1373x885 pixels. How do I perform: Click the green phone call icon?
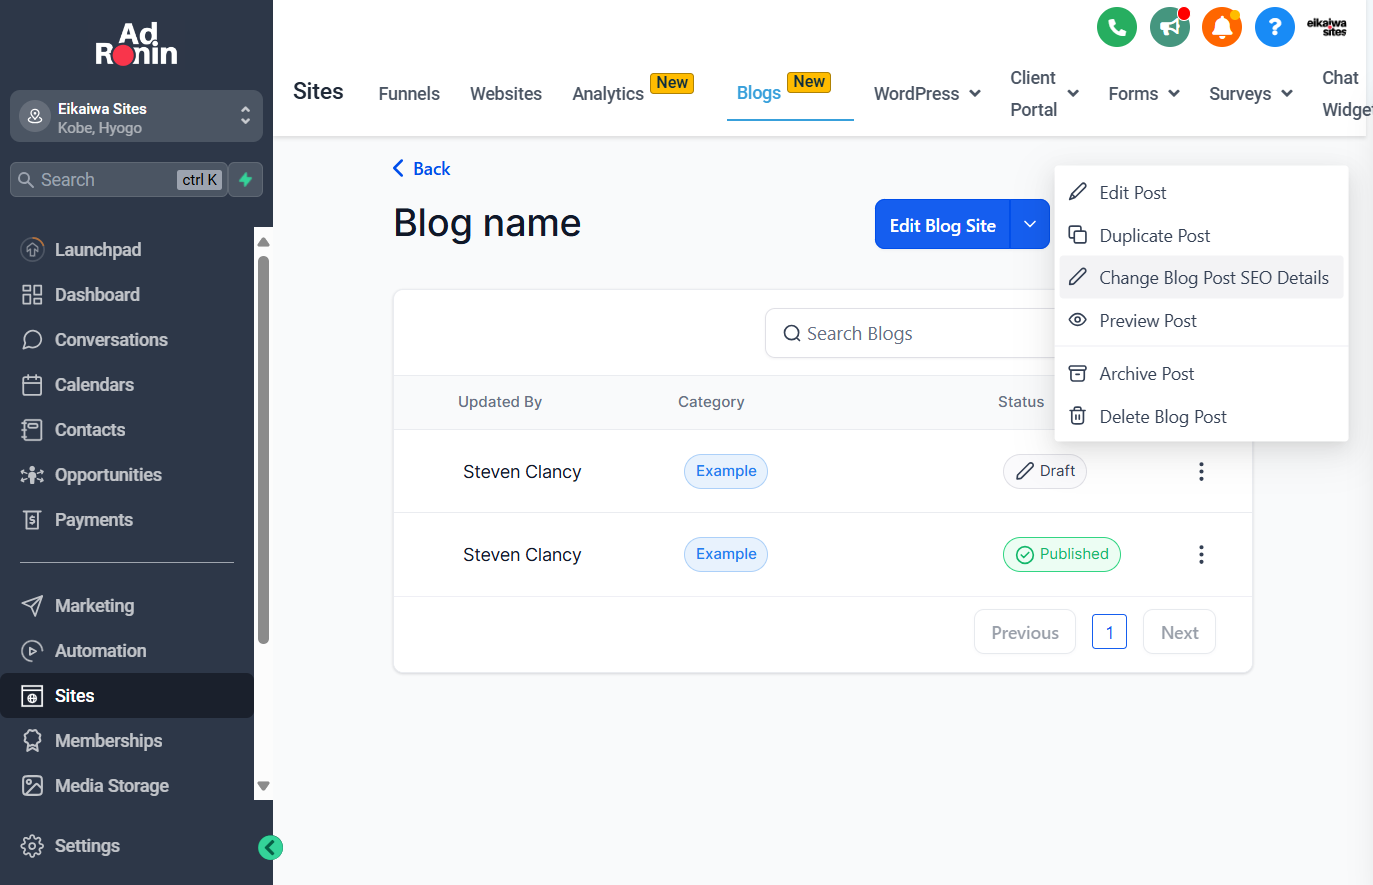click(x=1117, y=27)
